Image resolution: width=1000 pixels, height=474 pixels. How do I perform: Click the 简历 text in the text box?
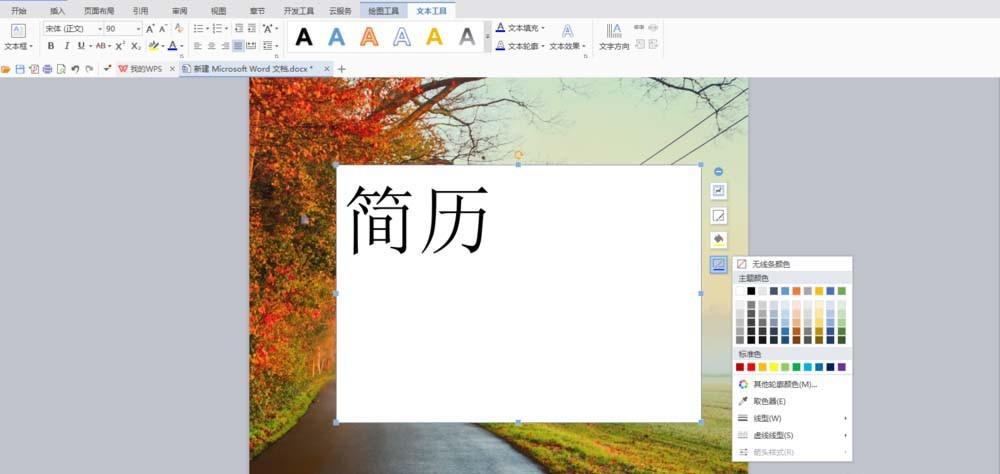pos(418,220)
